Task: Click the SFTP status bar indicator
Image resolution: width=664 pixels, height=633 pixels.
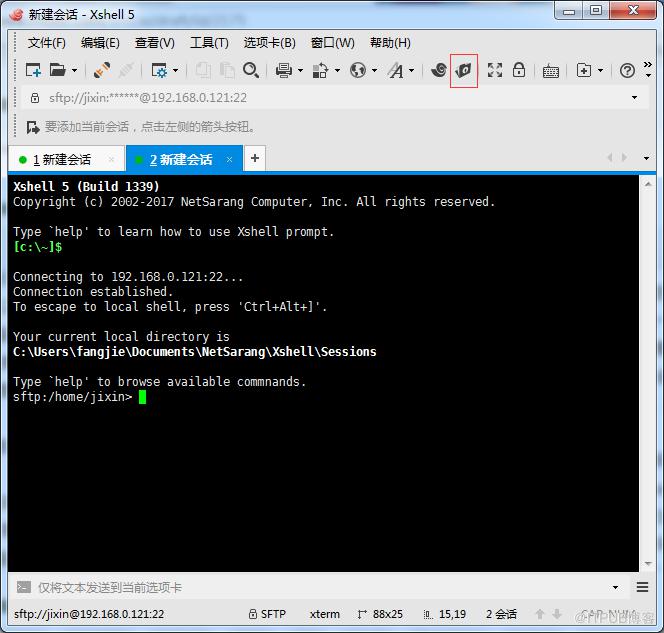Action: (267, 614)
